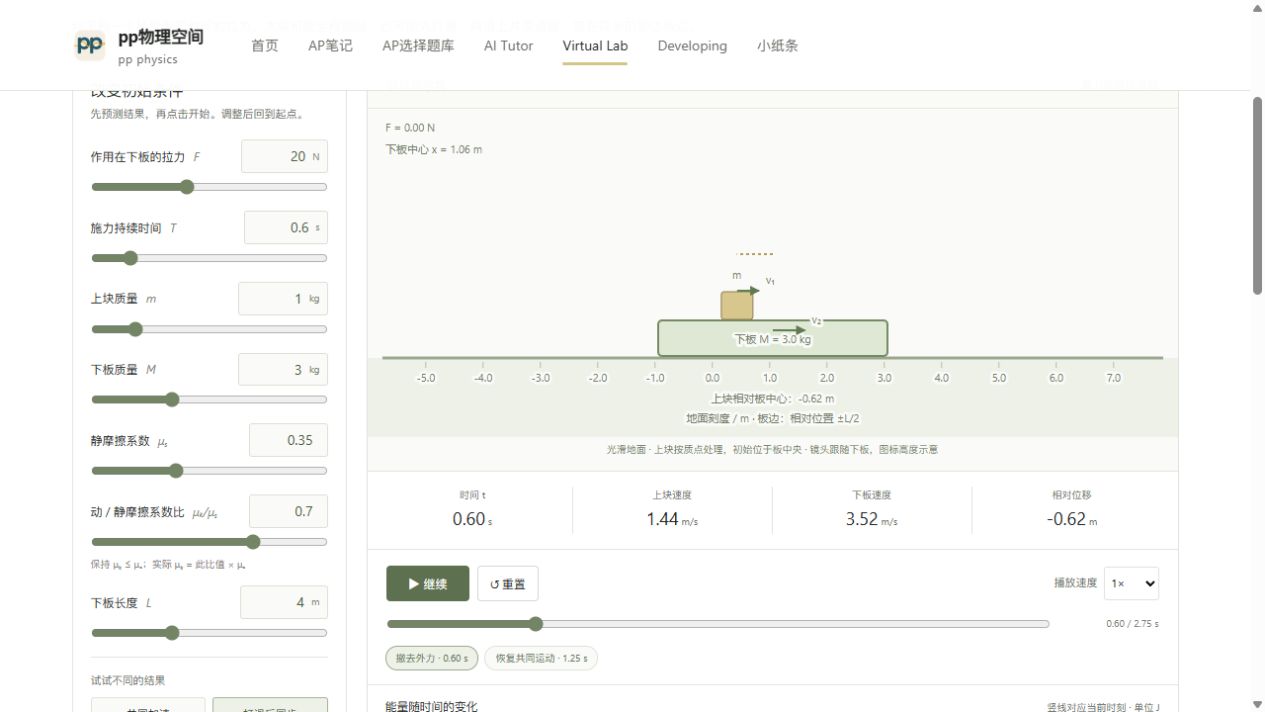1265x712 pixels.
Task: Click the 动/静摩擦系数比 input showing 0.7
Action: coord(288,511)
